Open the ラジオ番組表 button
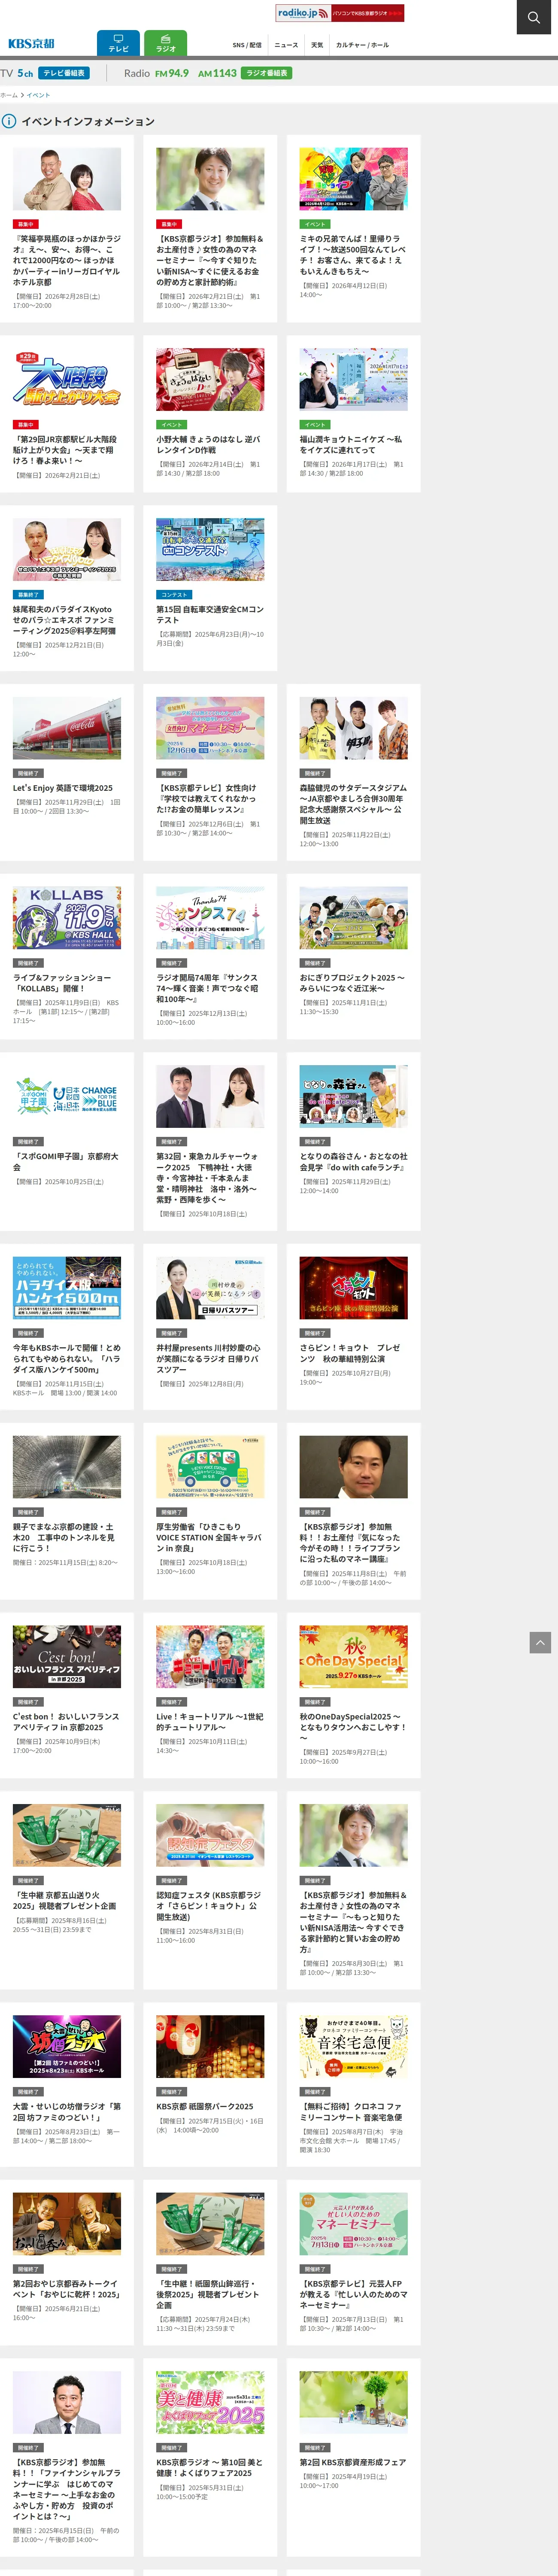The width and height of the screenshot is (558, 2576). pos(266,73)
